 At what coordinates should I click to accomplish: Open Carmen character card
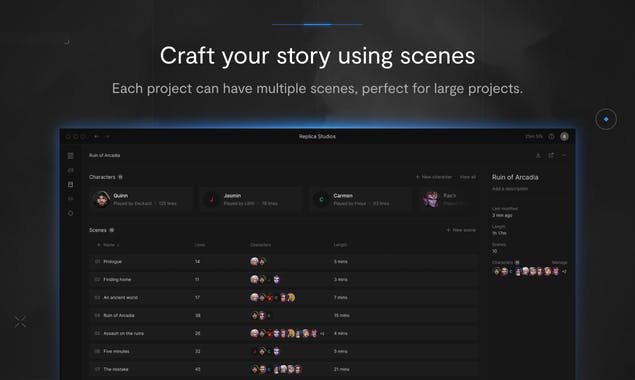360,199
